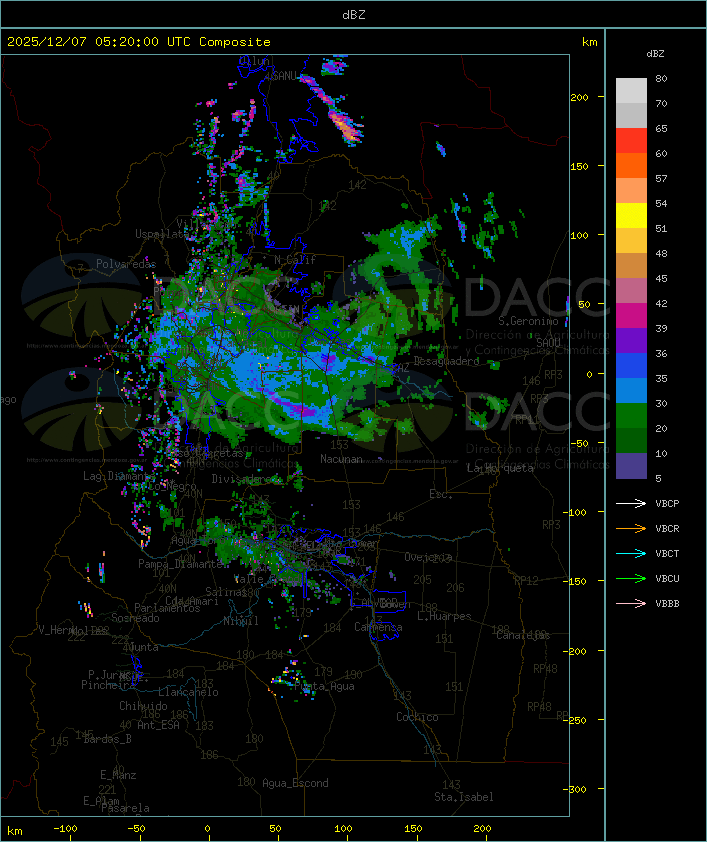Screen dimensions: 707x842
Task: Click the Sosneado map label
Action: [x=135, y=618]
